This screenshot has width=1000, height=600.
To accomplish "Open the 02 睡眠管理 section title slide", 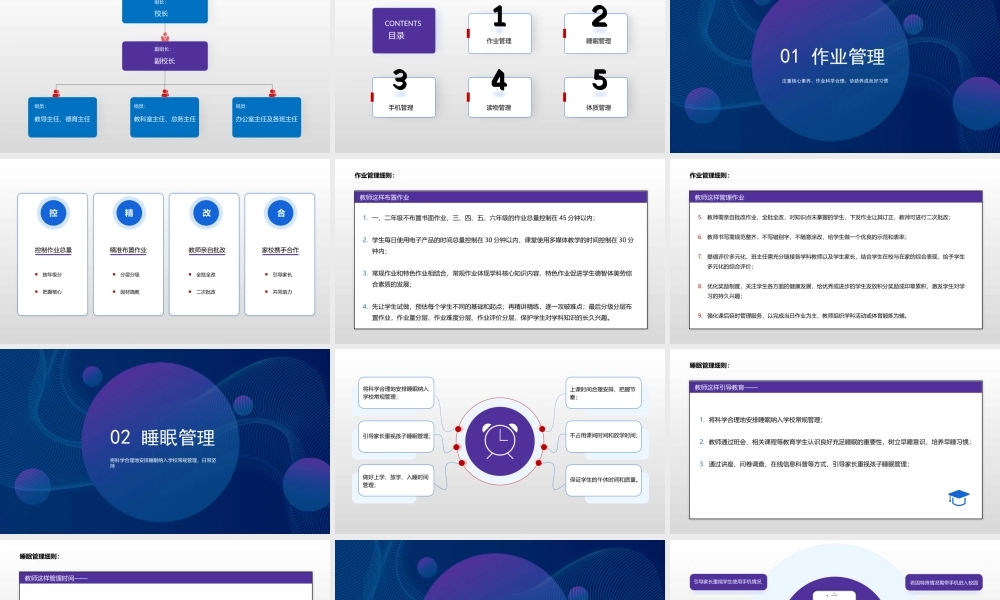I will click(165, 441).
